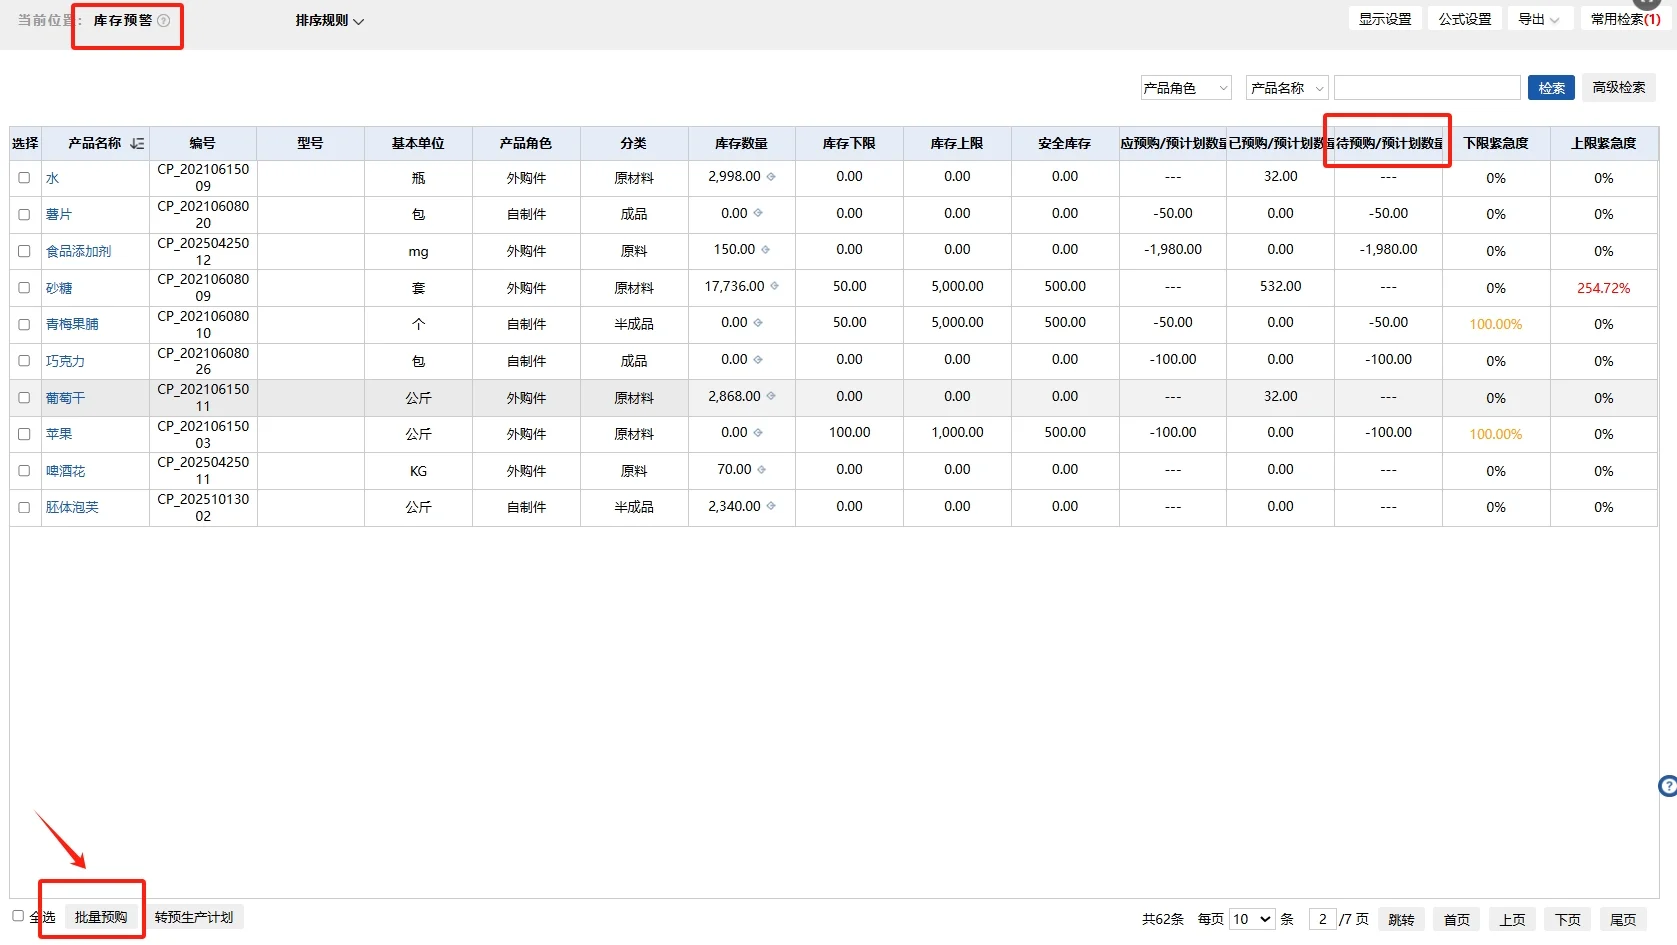Click the 库存上限 column header
Image resolution: width=1677 pixels, height=945 pixels.
pos(957,144)
